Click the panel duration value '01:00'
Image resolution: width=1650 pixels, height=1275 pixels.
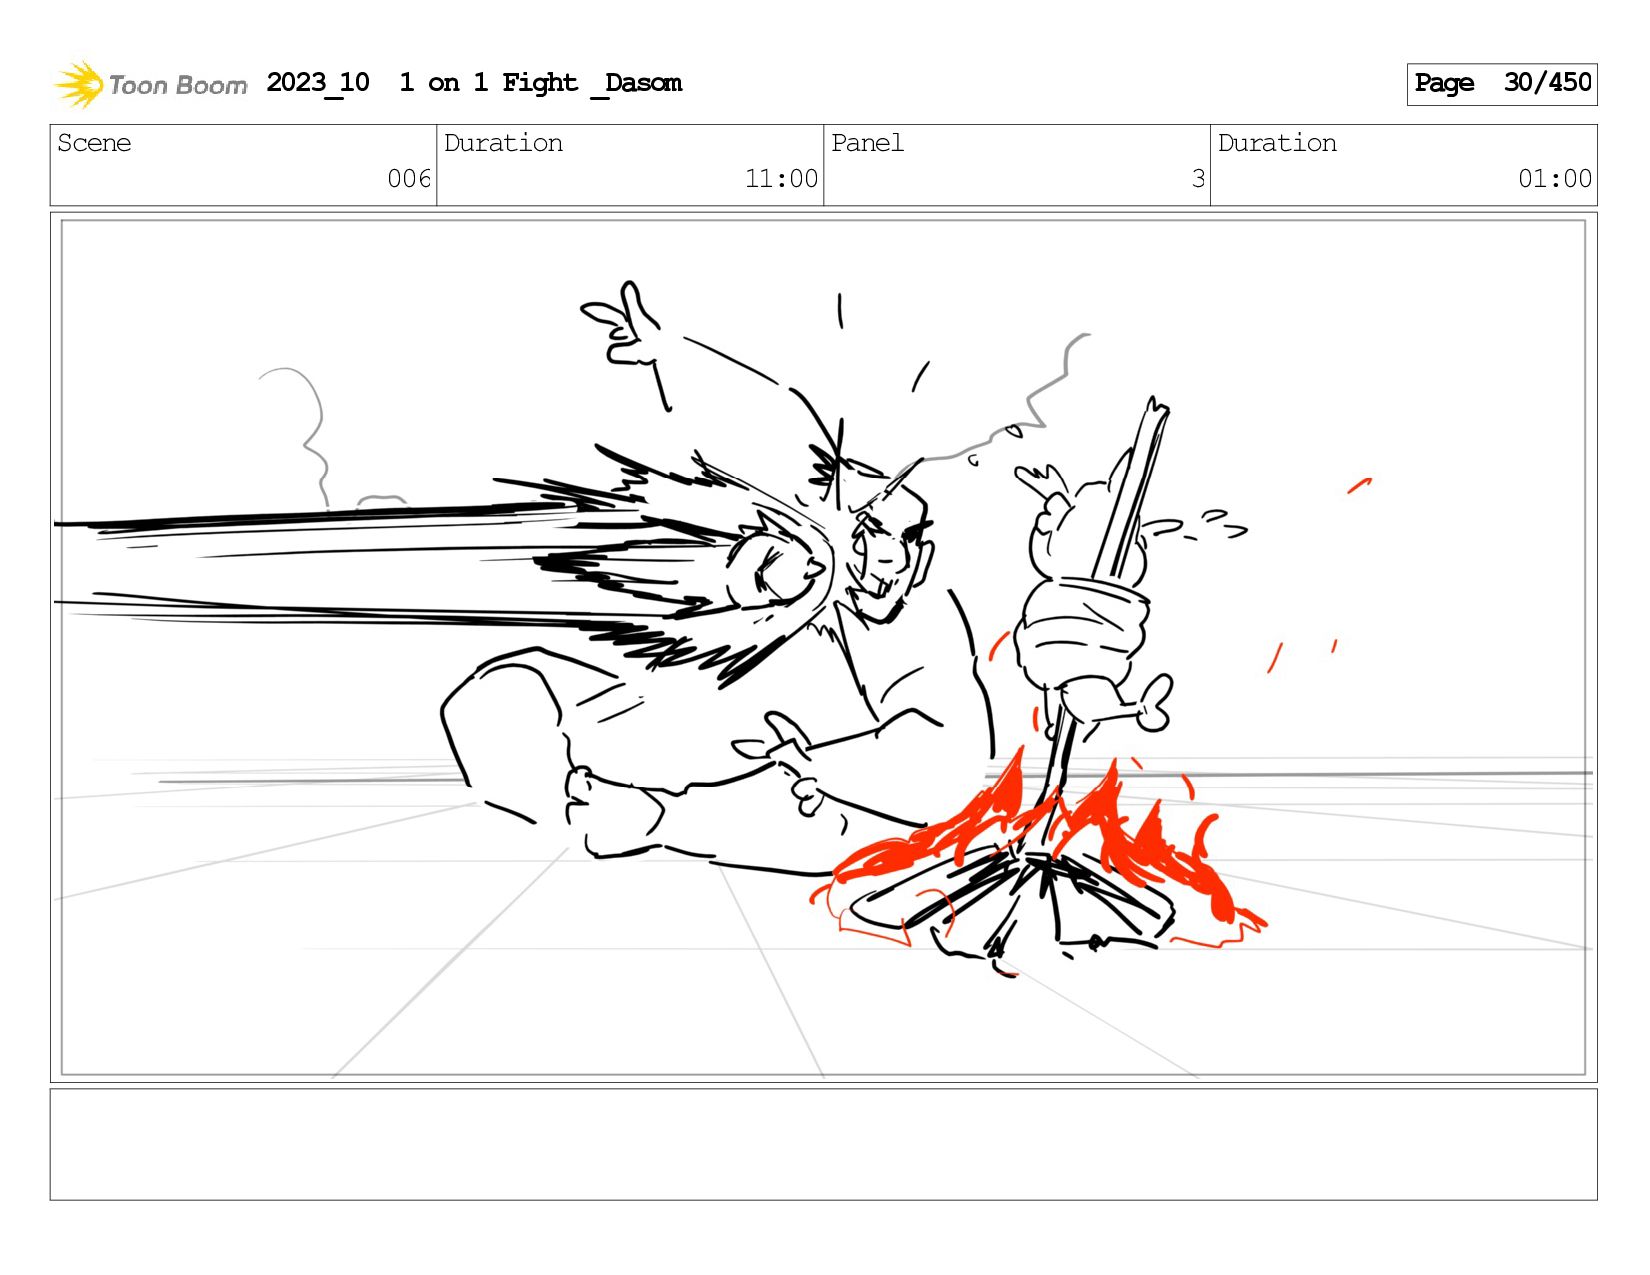coord(1555,179)
